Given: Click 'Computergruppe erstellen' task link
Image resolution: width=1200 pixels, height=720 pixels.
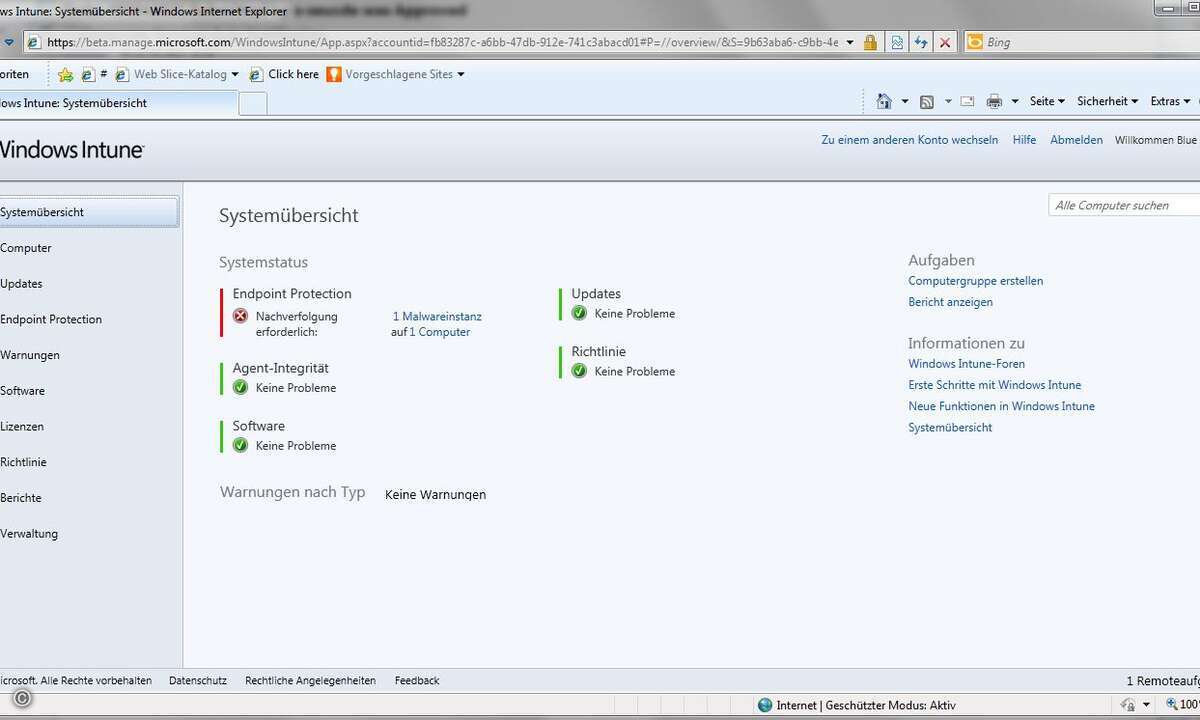Looking at the screenshot, I should pyautogui.click(x=975, y=281).
